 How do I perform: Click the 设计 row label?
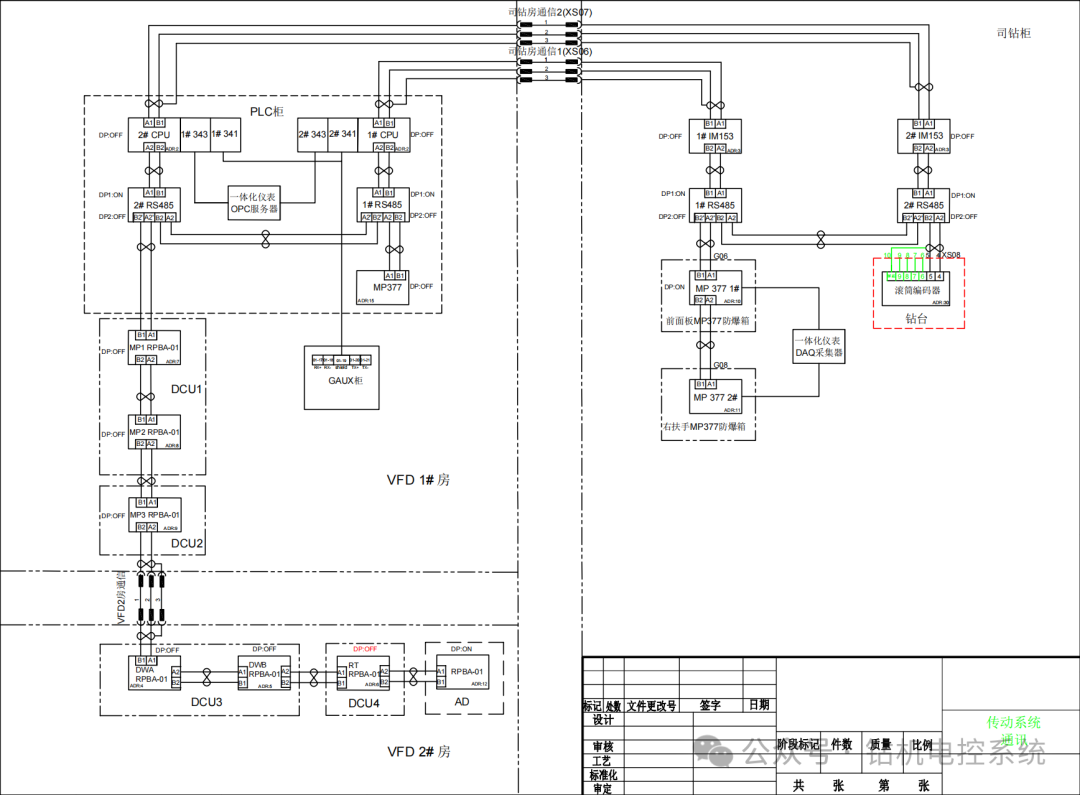[603, 720]
